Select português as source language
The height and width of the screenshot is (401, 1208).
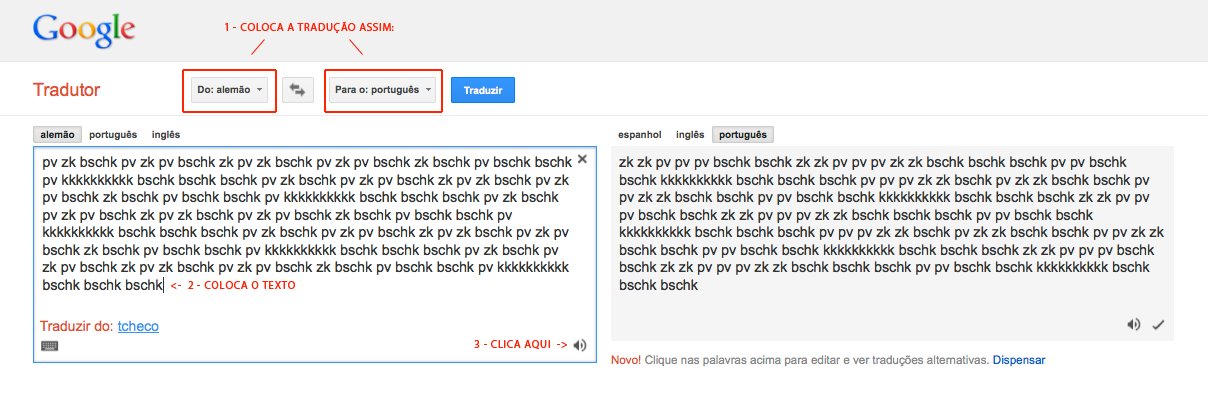pos(113,134)
